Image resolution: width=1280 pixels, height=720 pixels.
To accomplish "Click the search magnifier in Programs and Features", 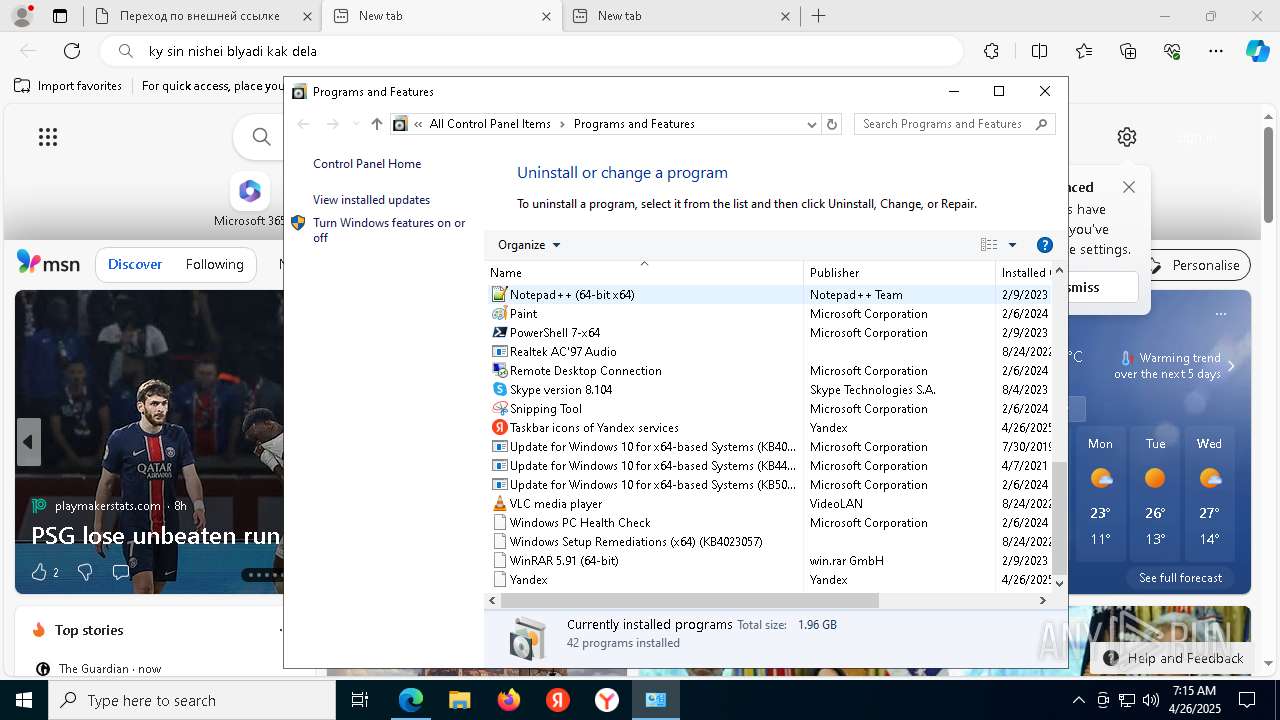I will pos(1041,124).
